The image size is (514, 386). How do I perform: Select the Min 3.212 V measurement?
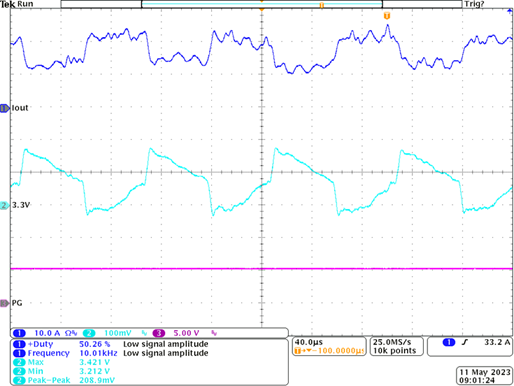pyautogui.click(x=62, y=371)
